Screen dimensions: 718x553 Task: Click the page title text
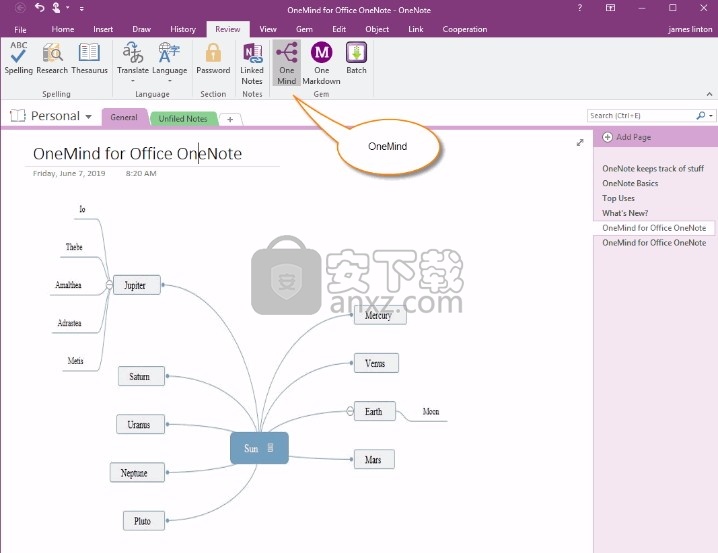[137, 153]
